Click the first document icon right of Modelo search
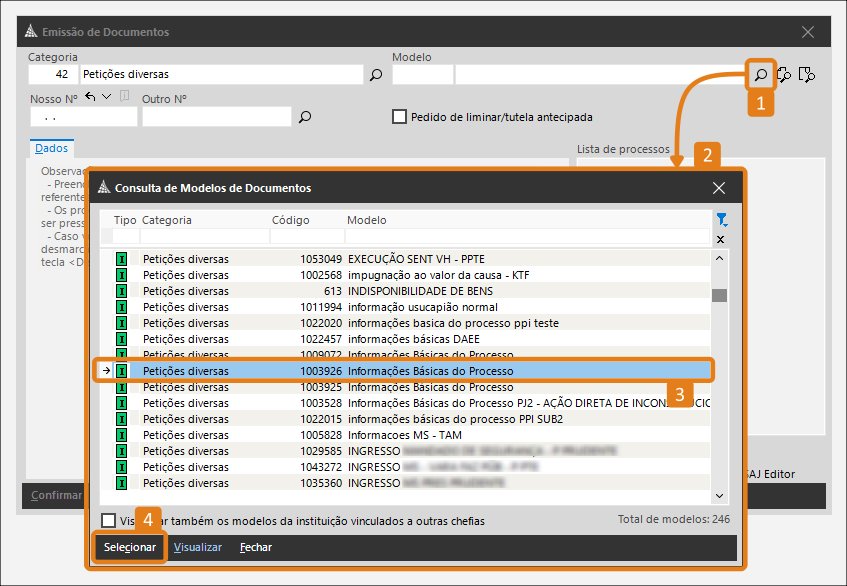Image resolution: width=847 pixels, height=586 pixels. [x=785, y=74]
